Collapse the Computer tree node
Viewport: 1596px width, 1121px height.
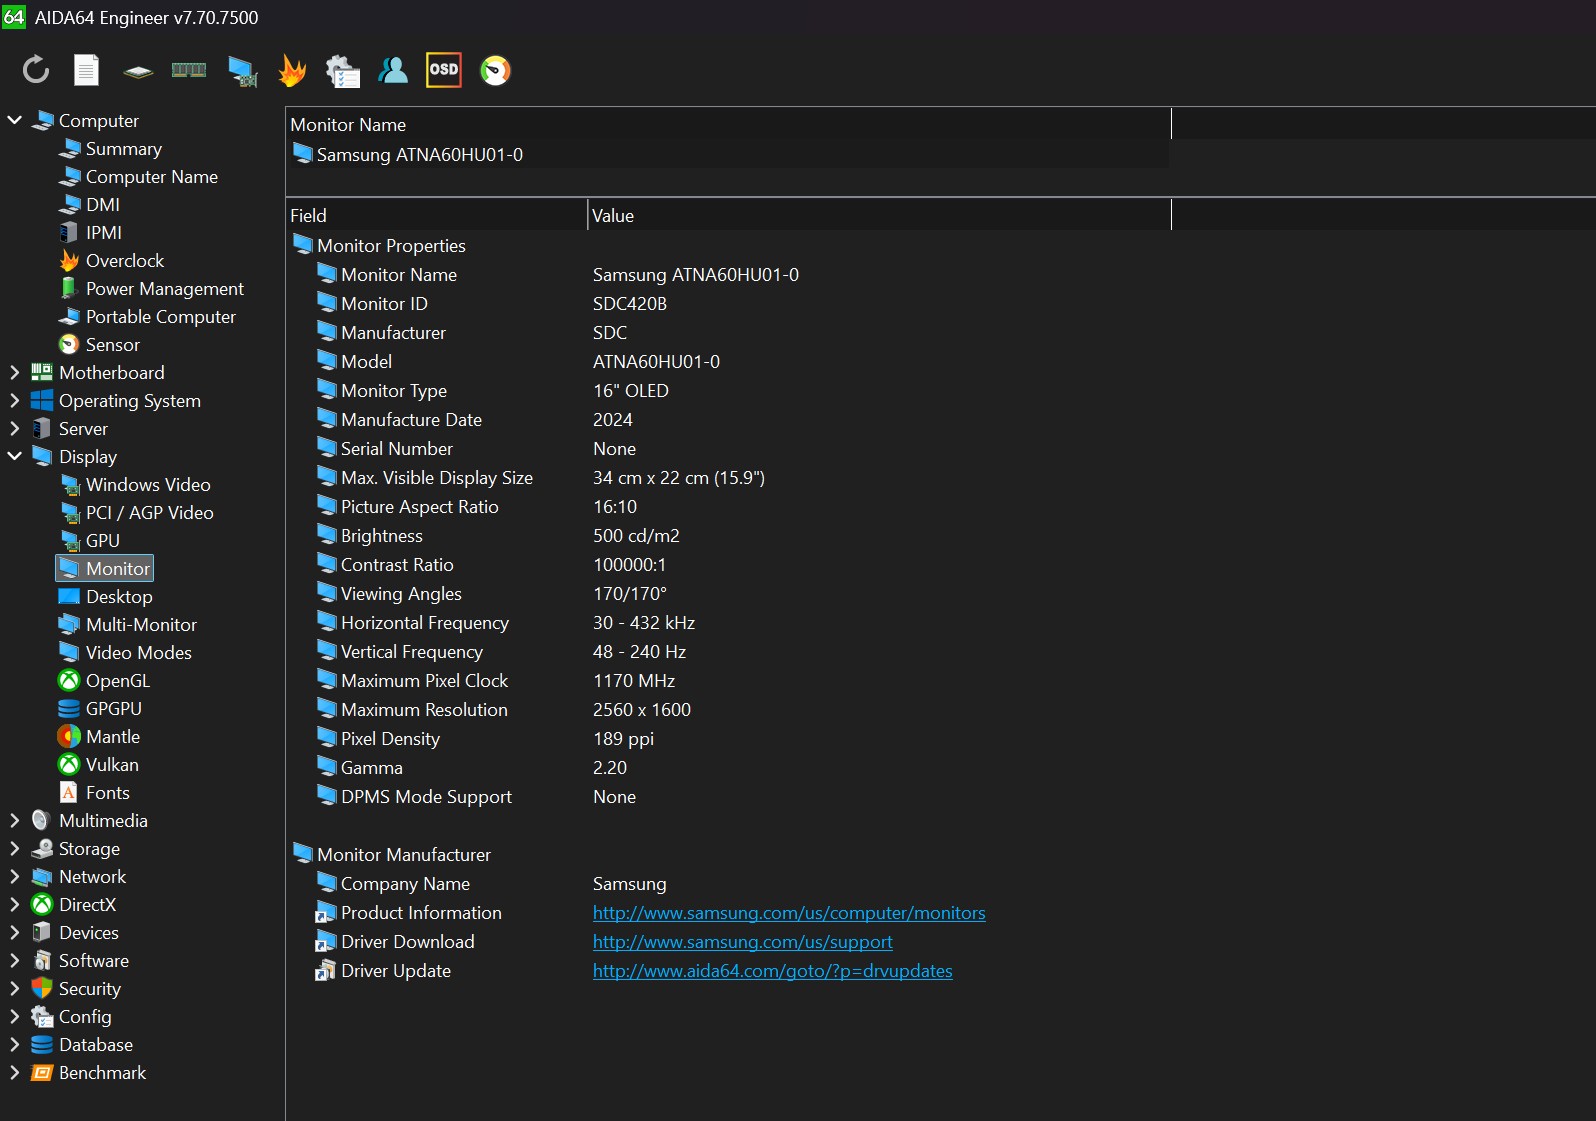[15, 120]
